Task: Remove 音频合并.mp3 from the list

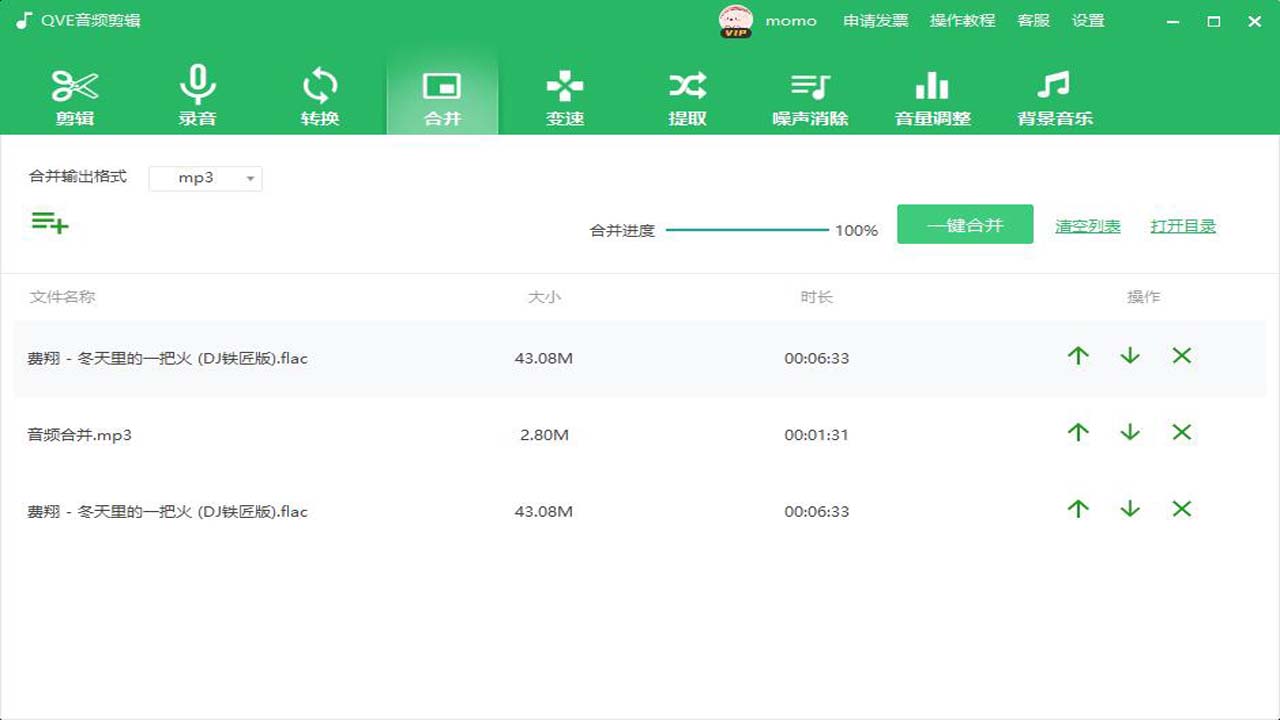Action: 1182,432
